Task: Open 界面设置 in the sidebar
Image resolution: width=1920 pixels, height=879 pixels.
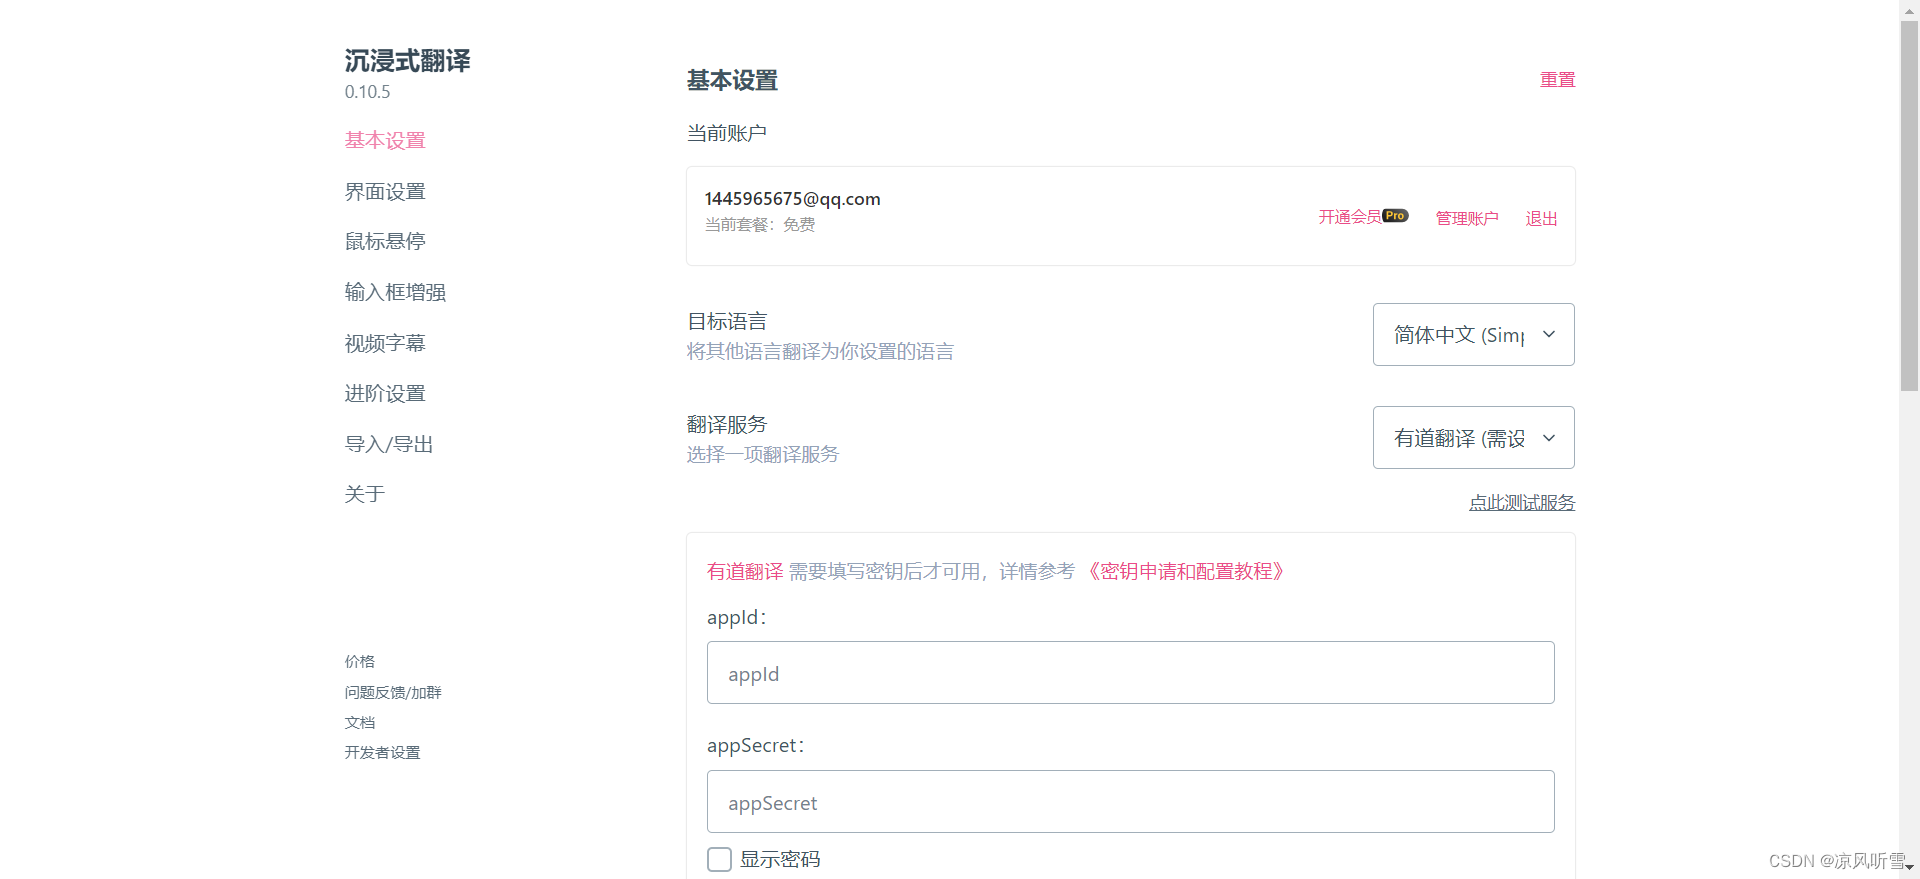Action: point(385,192)
